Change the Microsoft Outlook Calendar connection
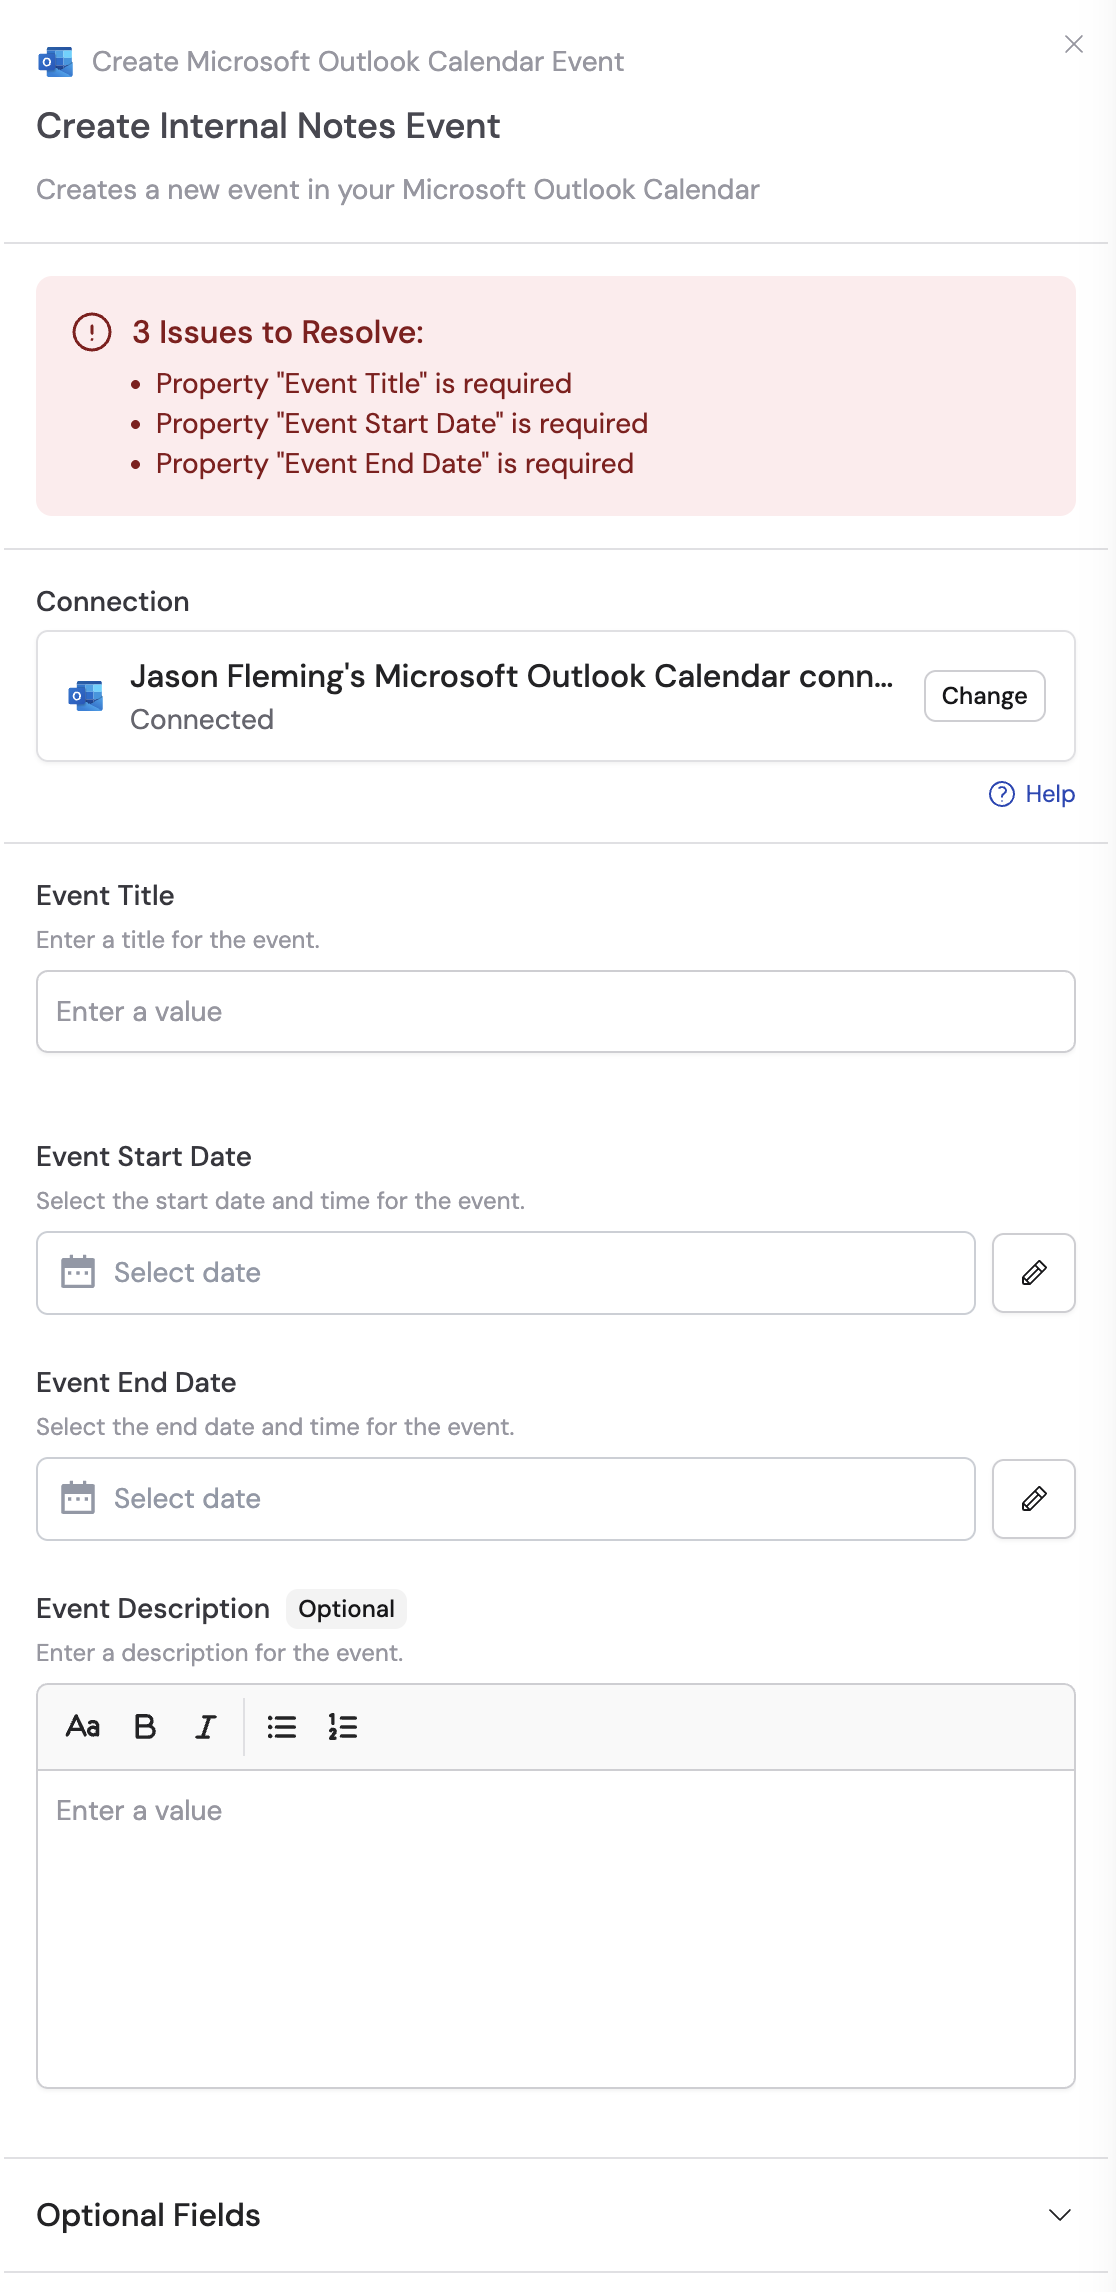The image size is (1116, 2292). coord(983,696)
